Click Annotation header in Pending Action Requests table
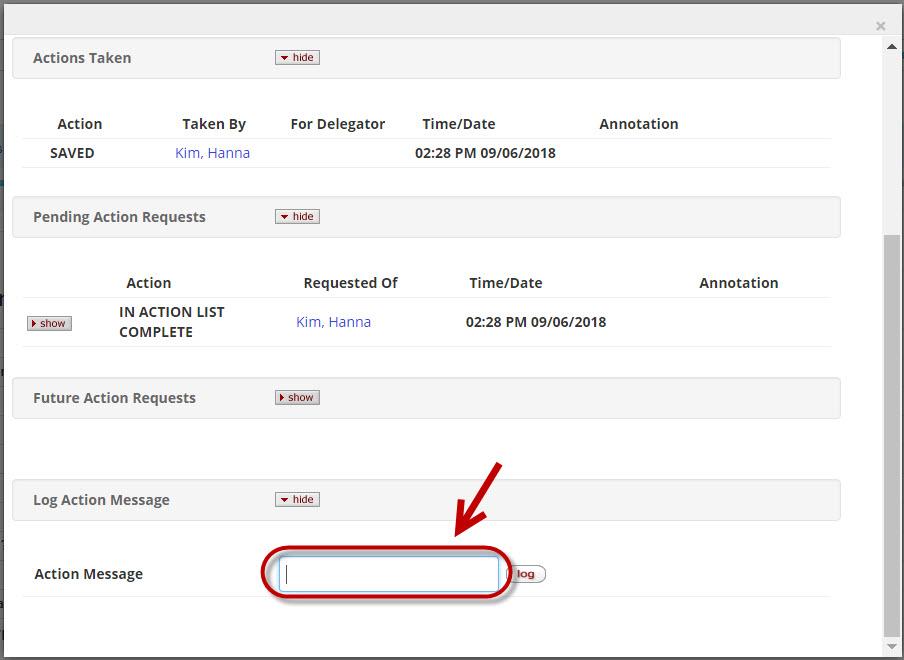Image resolution: width=904 pixels, height=660 pixels. click(x=739, y=283)
